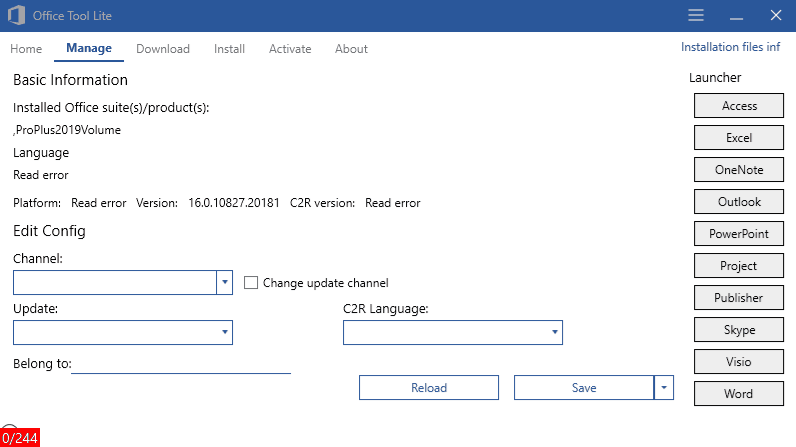Click the Read error value after Platform
796x447 pixels.
[x=98, y=203]
